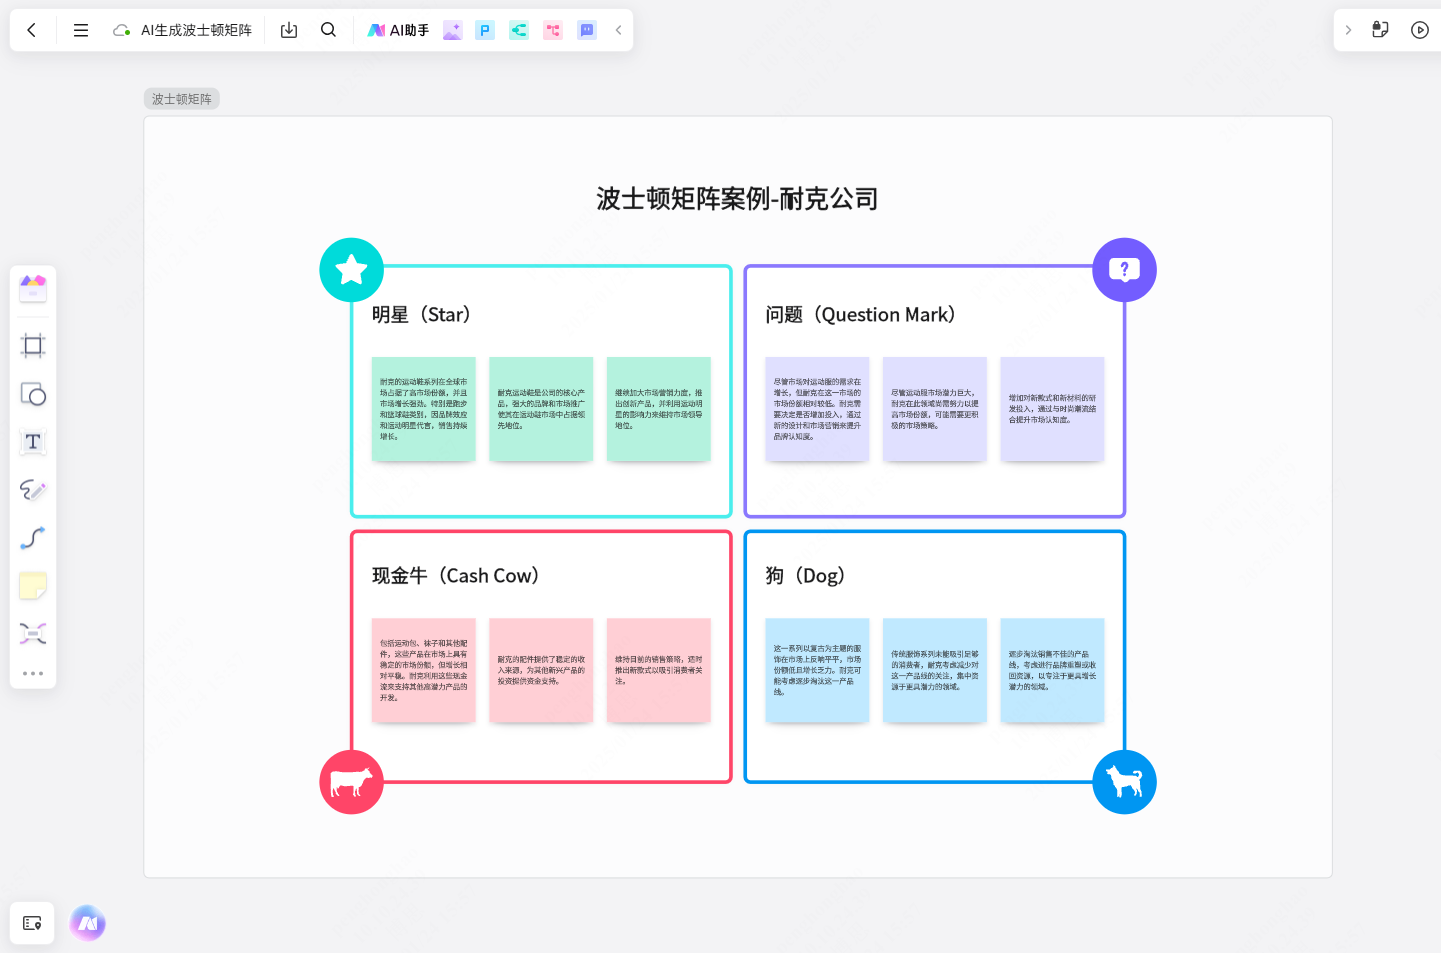
Task: Select the 现金牛 (Cash Cow) heading
Action: pyautogui.click(x=456, y=576)
